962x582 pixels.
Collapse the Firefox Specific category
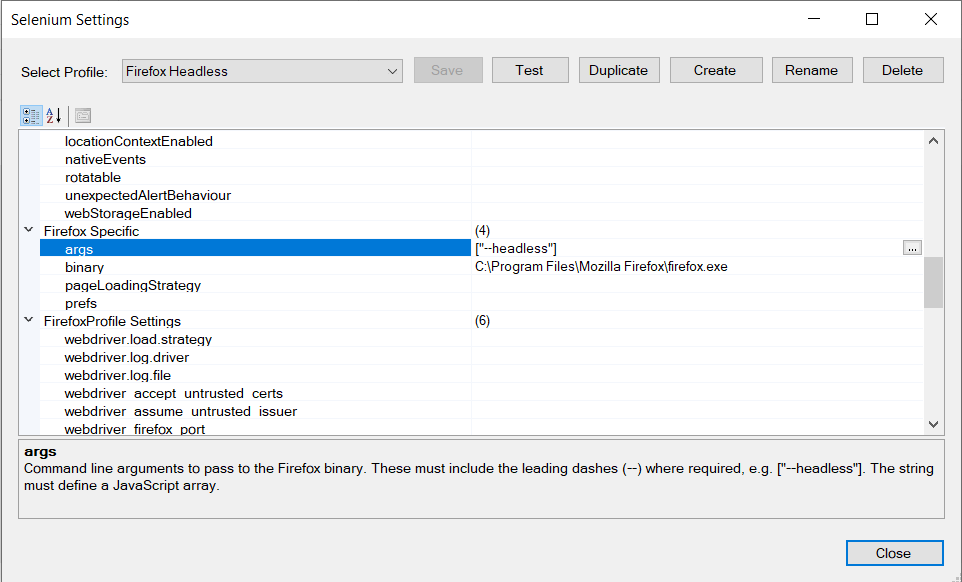[x=28, y=229]
